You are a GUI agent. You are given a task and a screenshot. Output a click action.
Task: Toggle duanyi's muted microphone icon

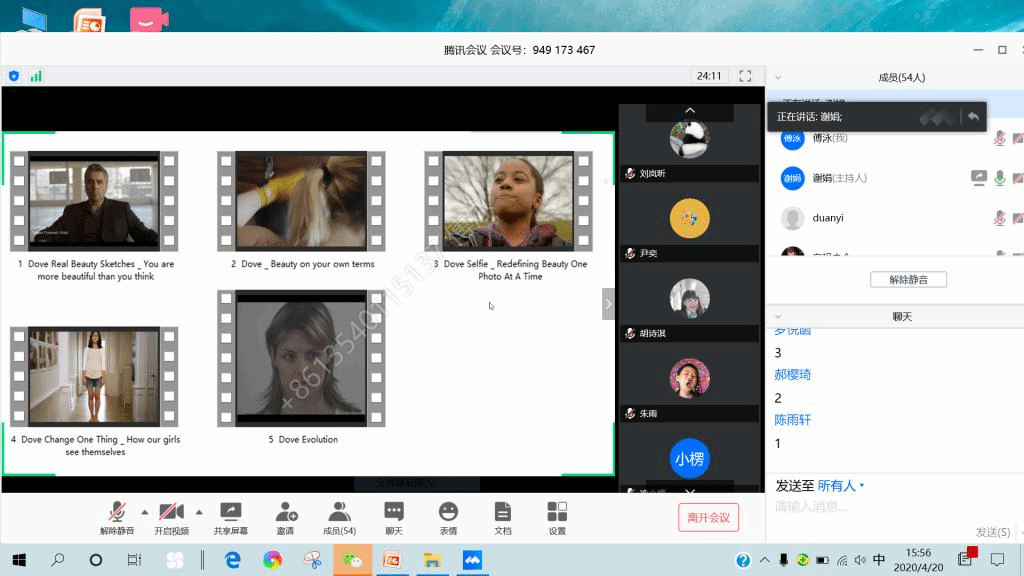(999, 218)
